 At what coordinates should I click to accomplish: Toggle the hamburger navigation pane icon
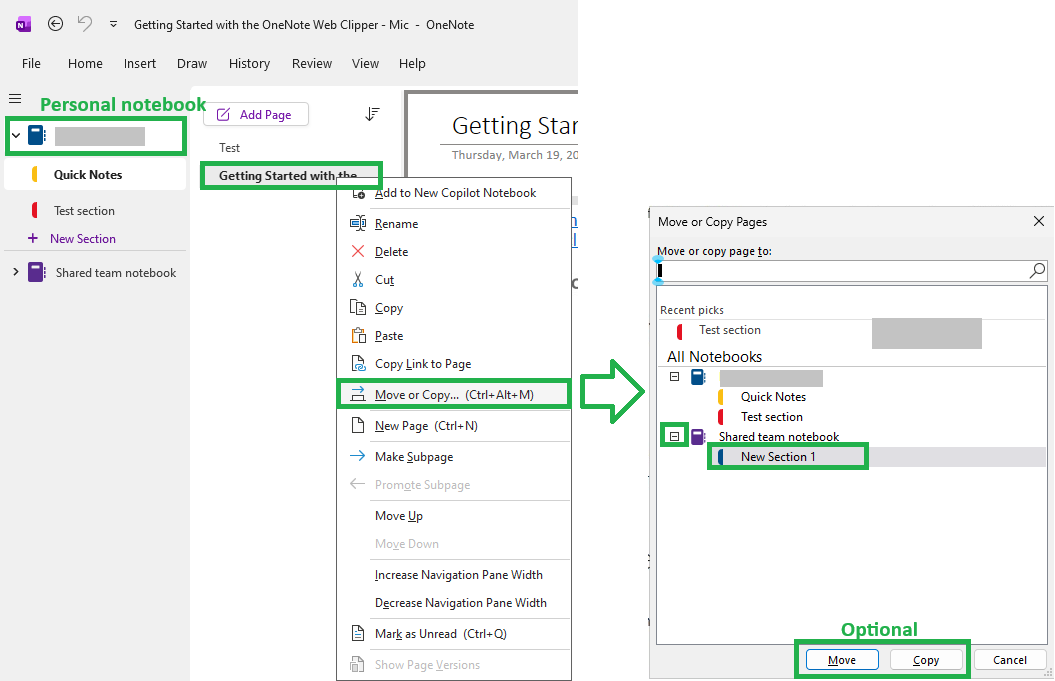(15, 99)
